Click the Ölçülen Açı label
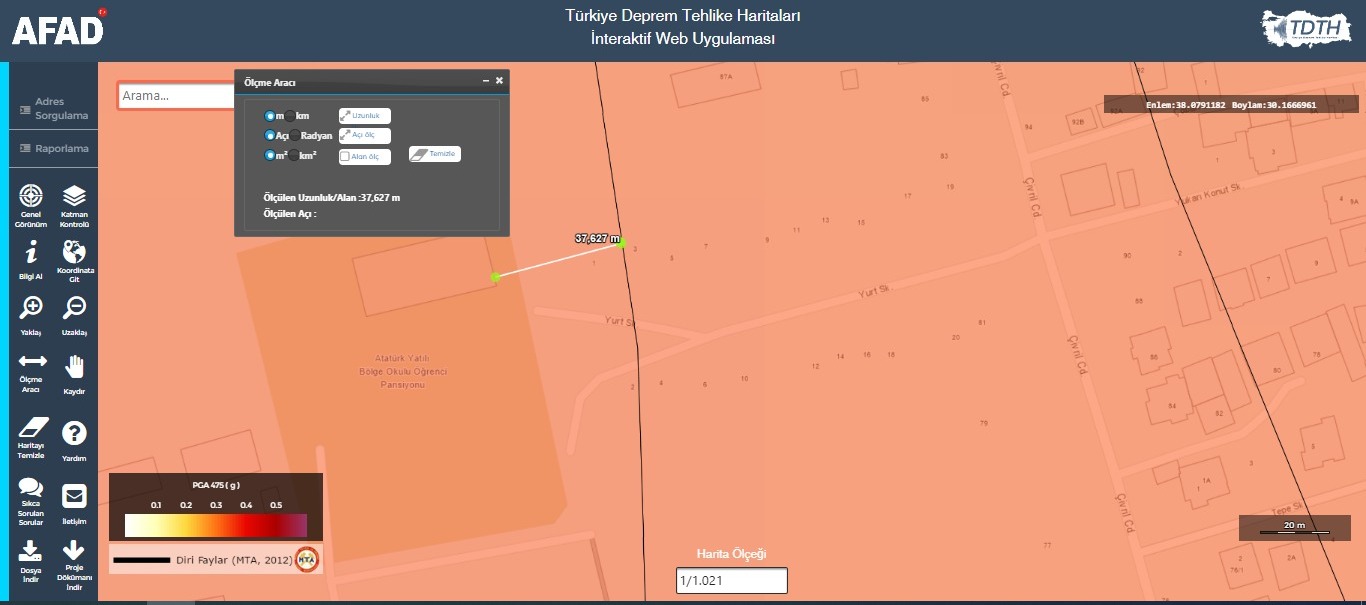The height and width of the screenshot is (605, 1366). pos(290,214)
